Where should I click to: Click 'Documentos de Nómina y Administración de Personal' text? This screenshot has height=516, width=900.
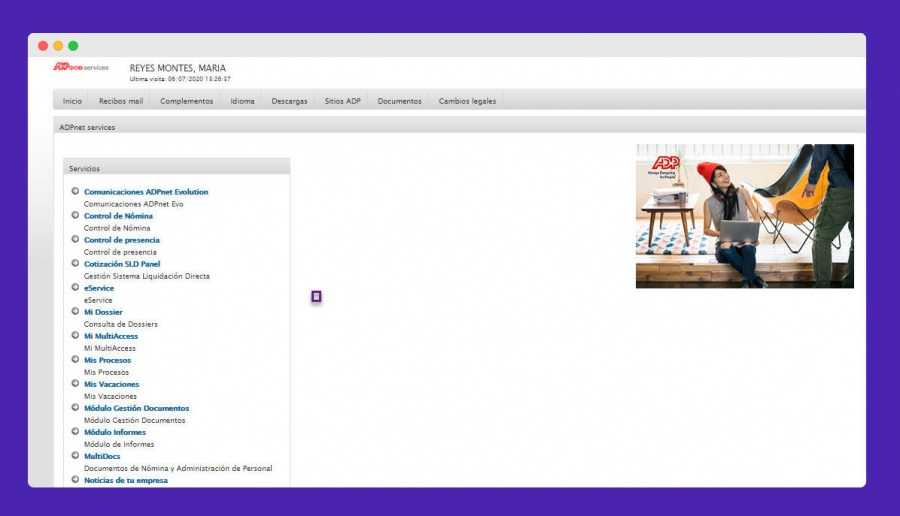(178, 468)
